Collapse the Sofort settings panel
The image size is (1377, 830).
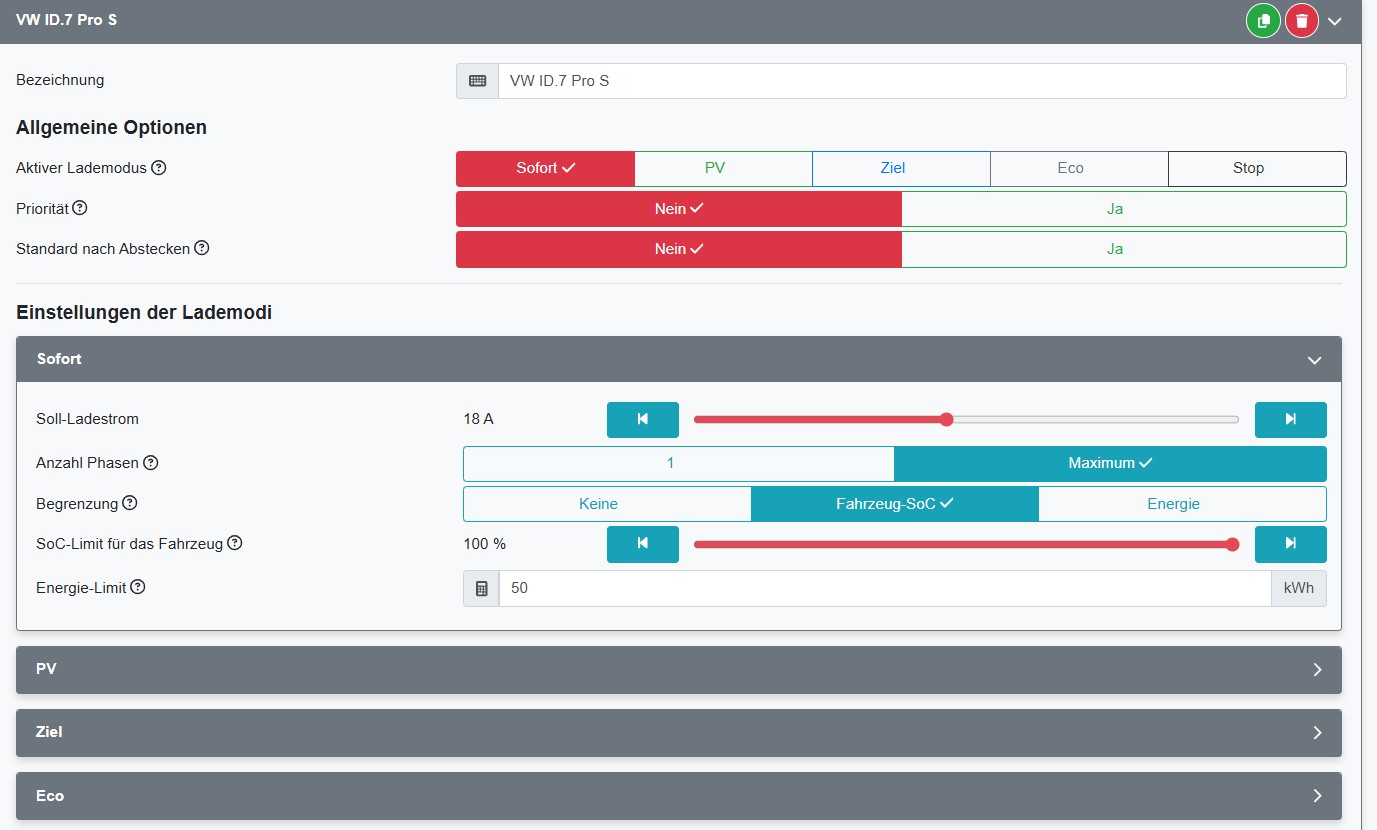(x=1314, y=360)
